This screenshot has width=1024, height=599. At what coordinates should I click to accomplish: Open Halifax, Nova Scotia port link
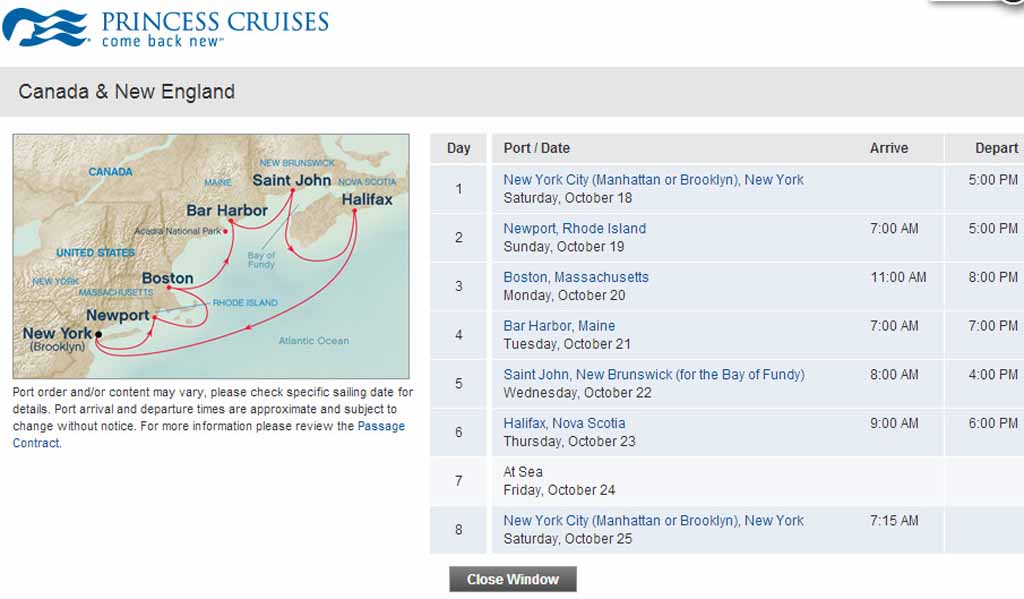[x=564, y=423]
